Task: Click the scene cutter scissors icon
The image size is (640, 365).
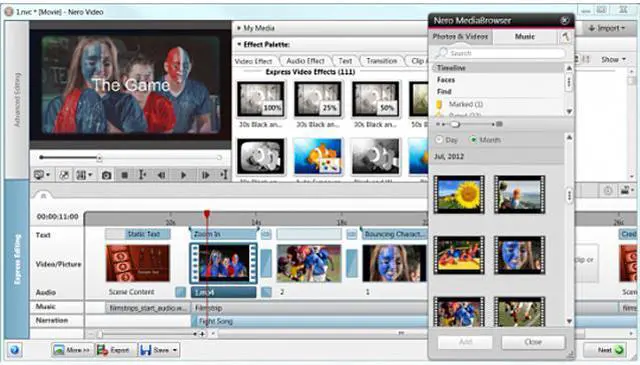Action: tap(64, 175)
